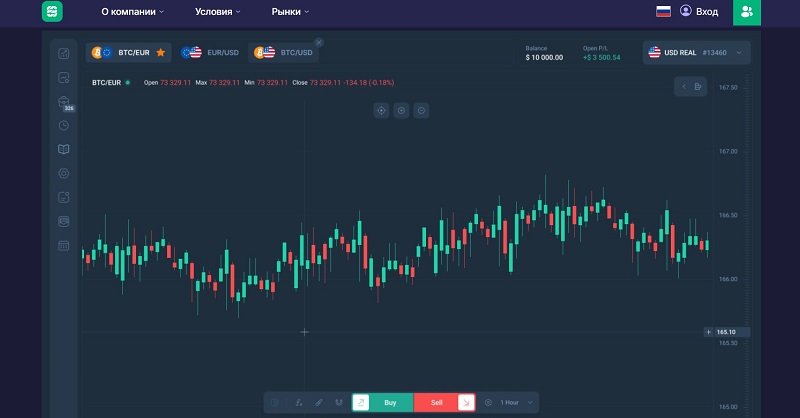The width and height of the screenshot is (800, 418).
Task: Toggle the favorite star on BTC/EUR
Action: tap(160, 52)
